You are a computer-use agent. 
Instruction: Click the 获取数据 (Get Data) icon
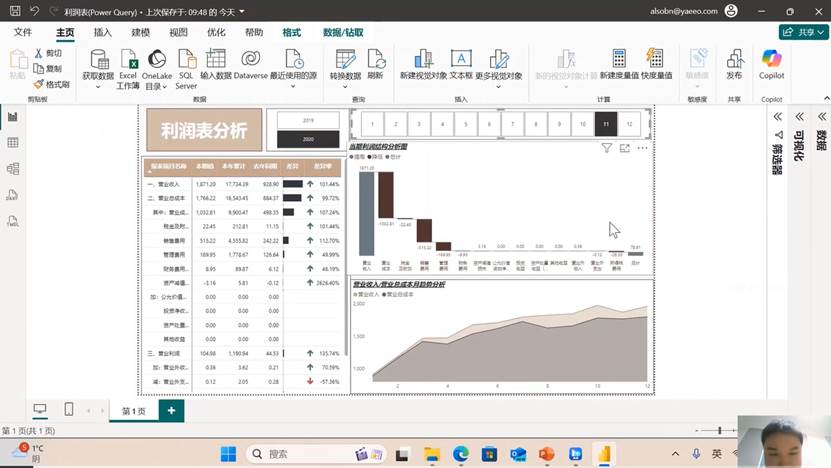tap(97, 60)
